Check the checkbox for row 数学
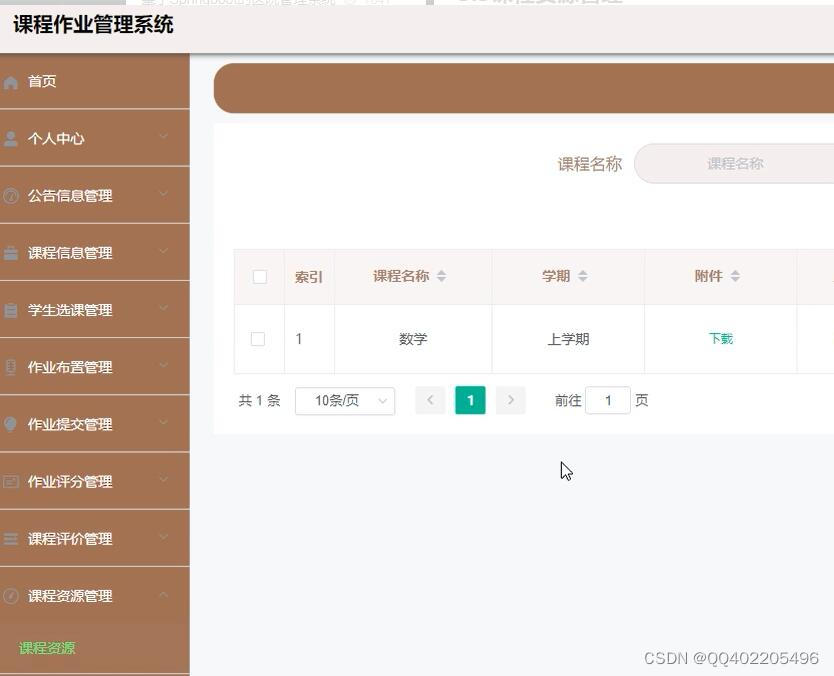The width and height of the screenshot is (834, 676). point(258,339)
